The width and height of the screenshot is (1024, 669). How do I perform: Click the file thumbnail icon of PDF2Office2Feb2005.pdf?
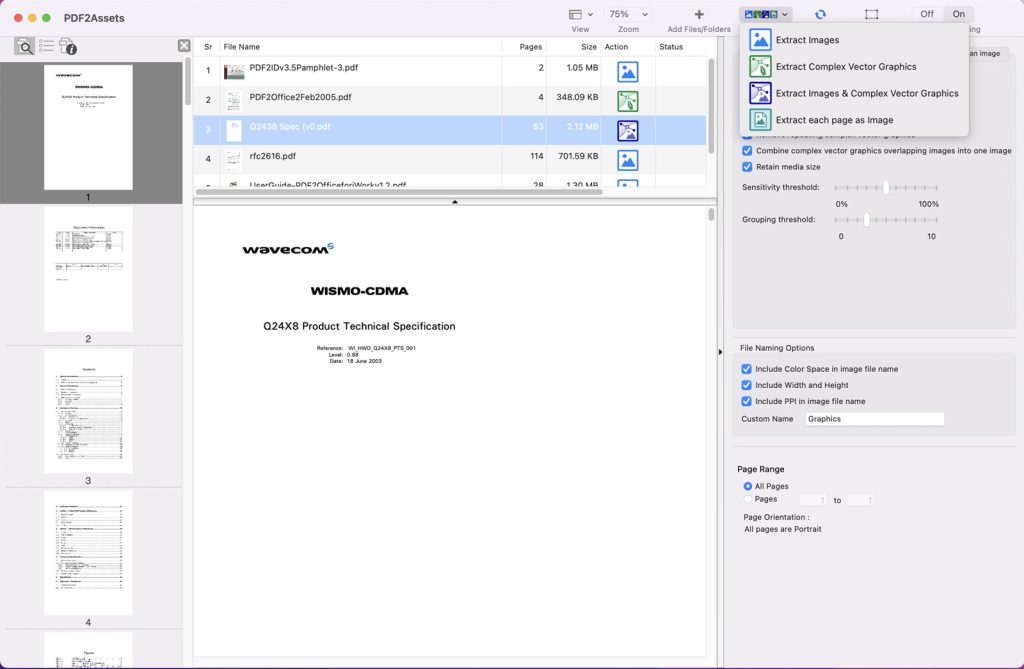pos(234,101)
